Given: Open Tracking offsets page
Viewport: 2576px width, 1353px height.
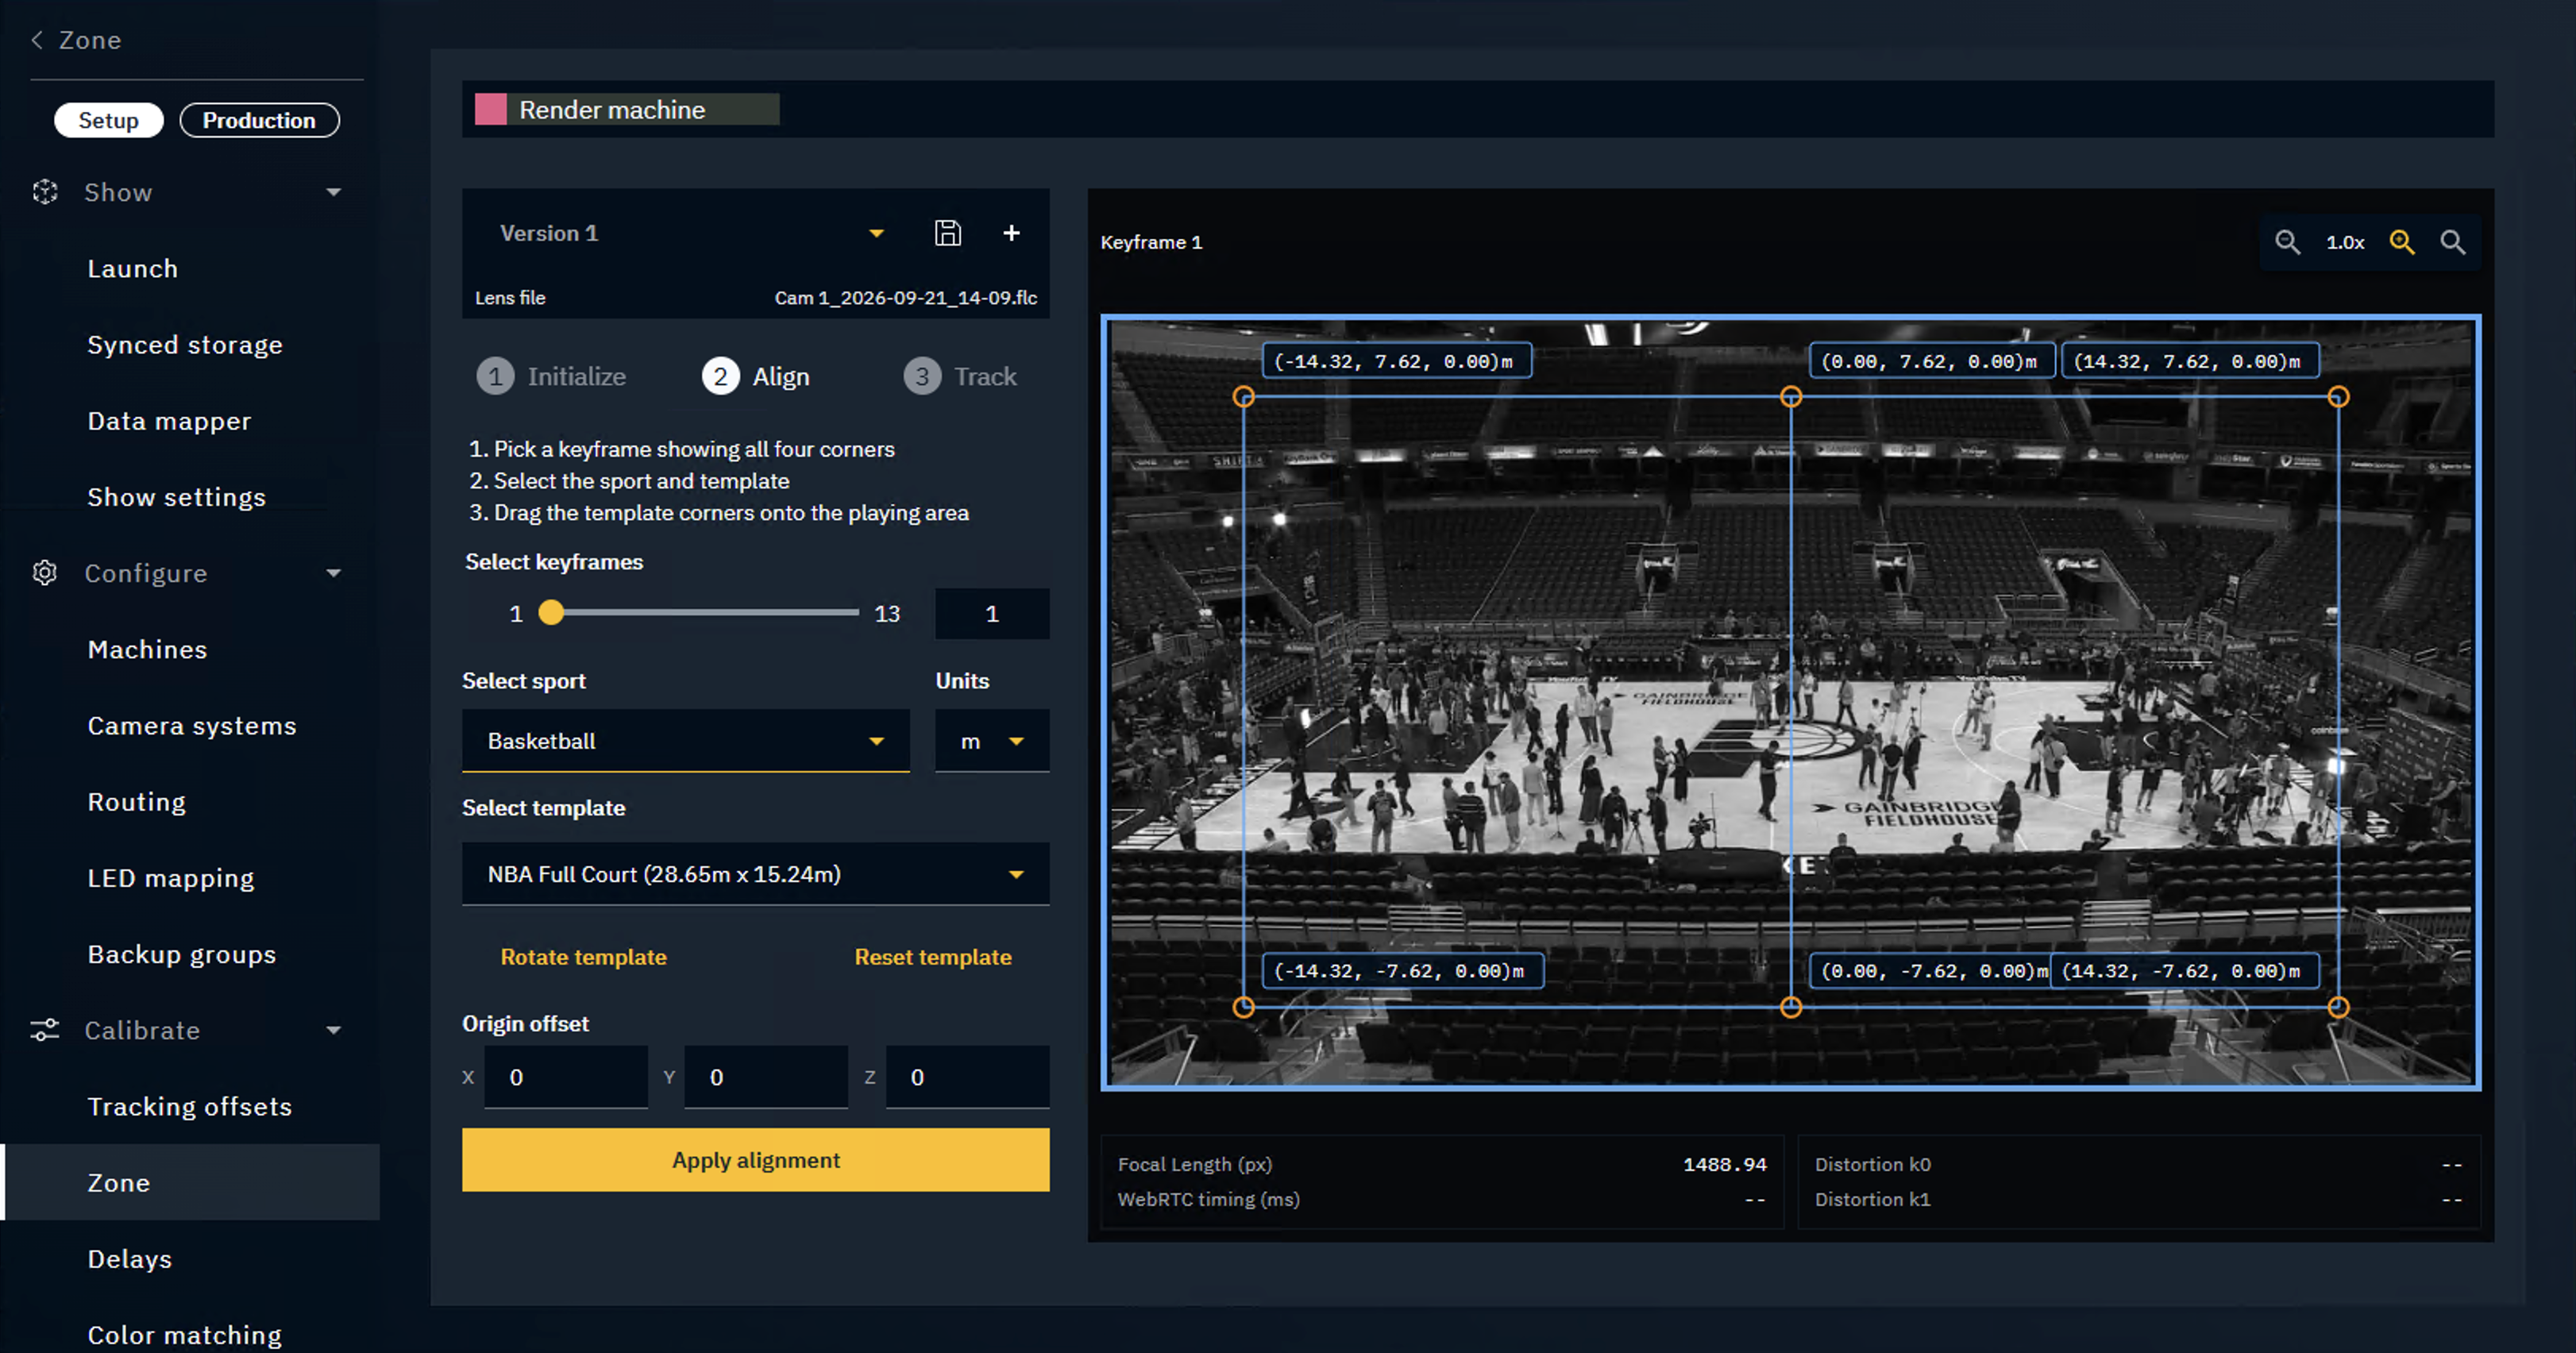Looking at the screenshot, I should click(190, 1107).
